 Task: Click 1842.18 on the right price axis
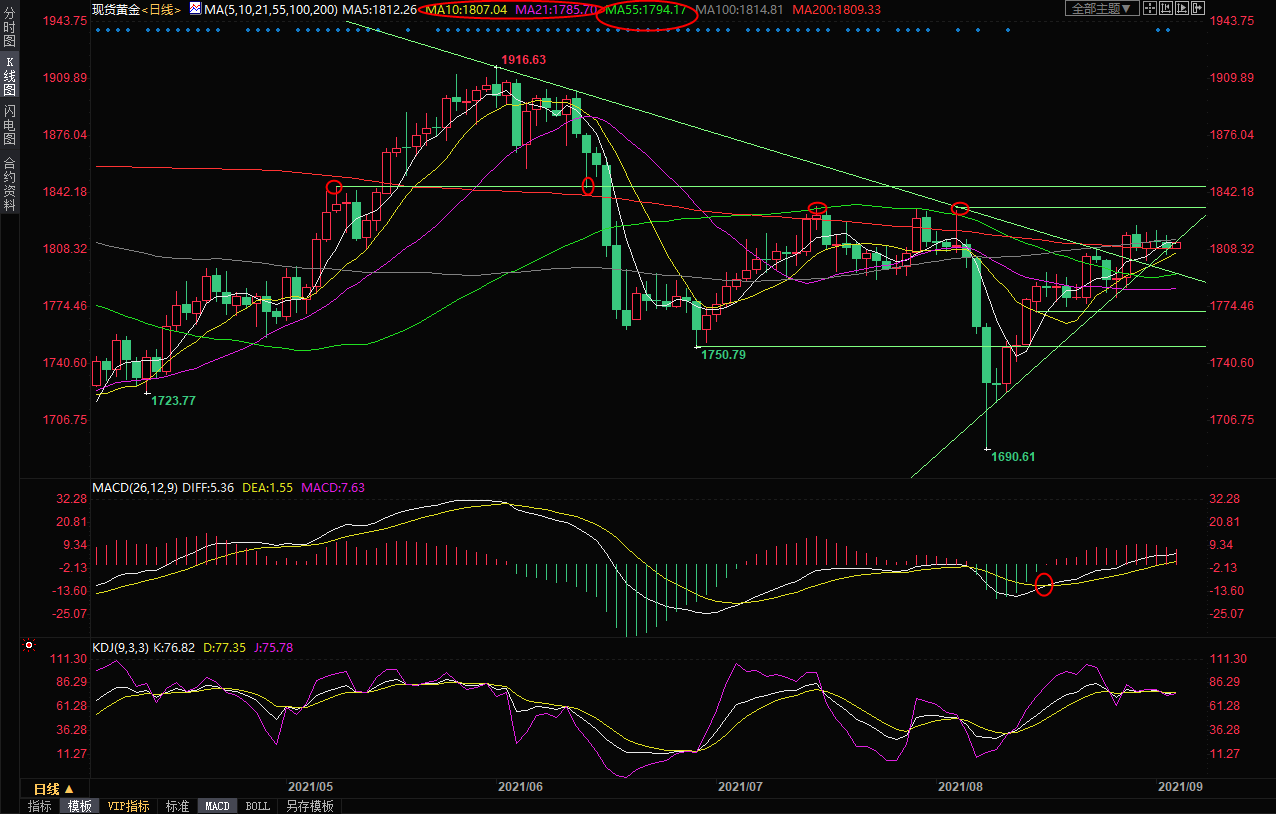[1234, 192]
